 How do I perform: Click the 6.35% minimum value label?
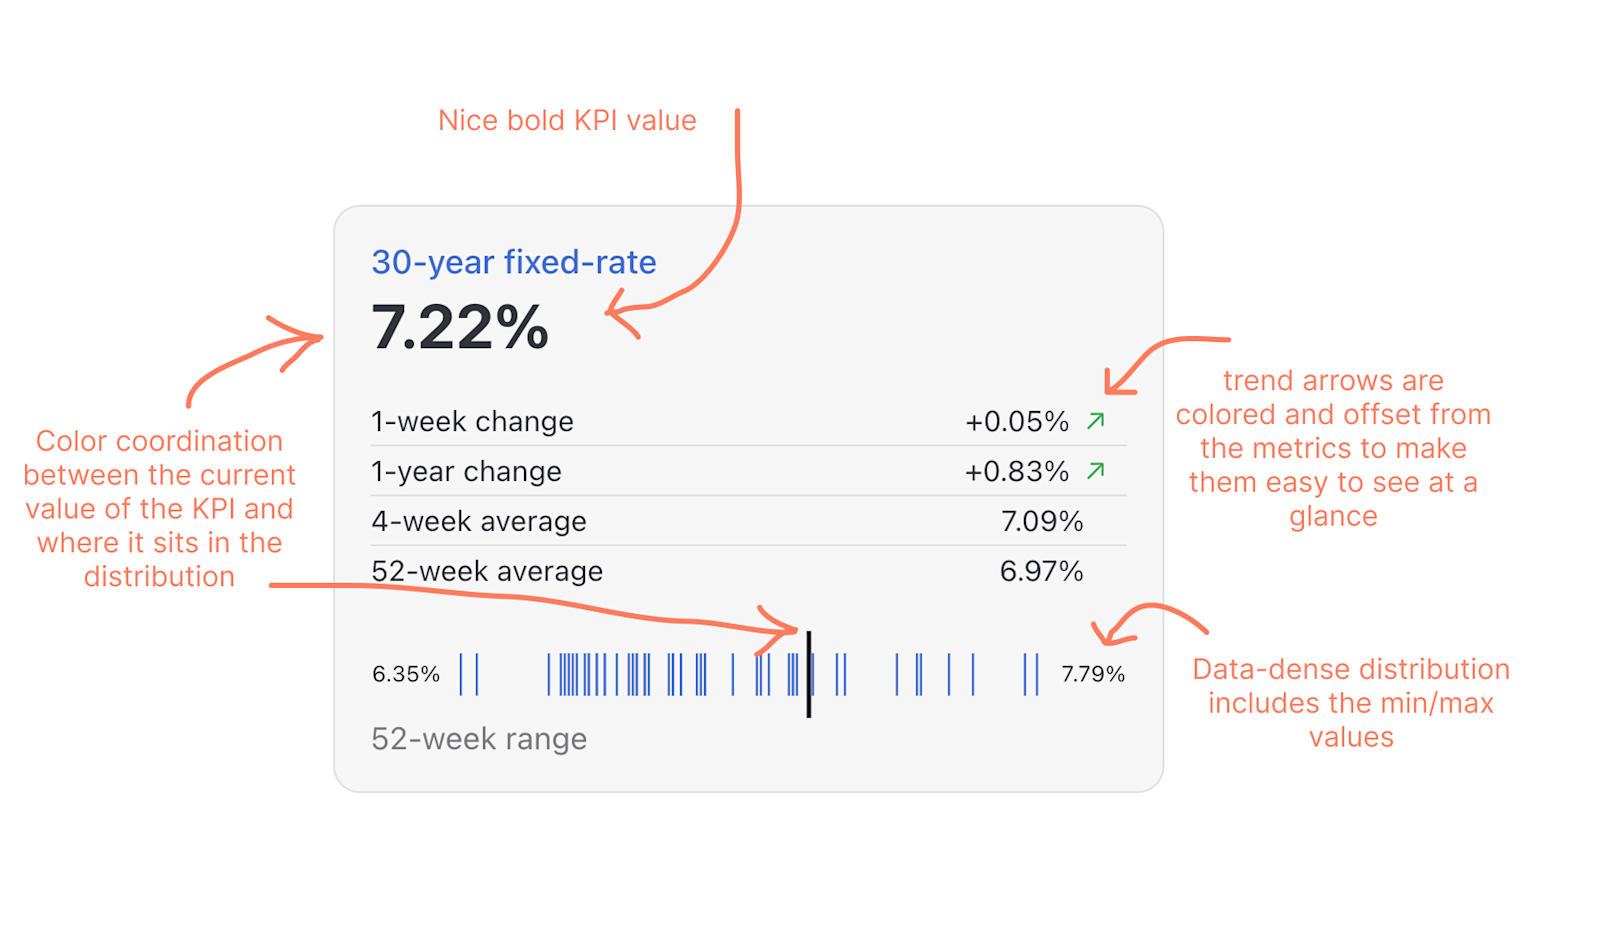click(406, 674)
